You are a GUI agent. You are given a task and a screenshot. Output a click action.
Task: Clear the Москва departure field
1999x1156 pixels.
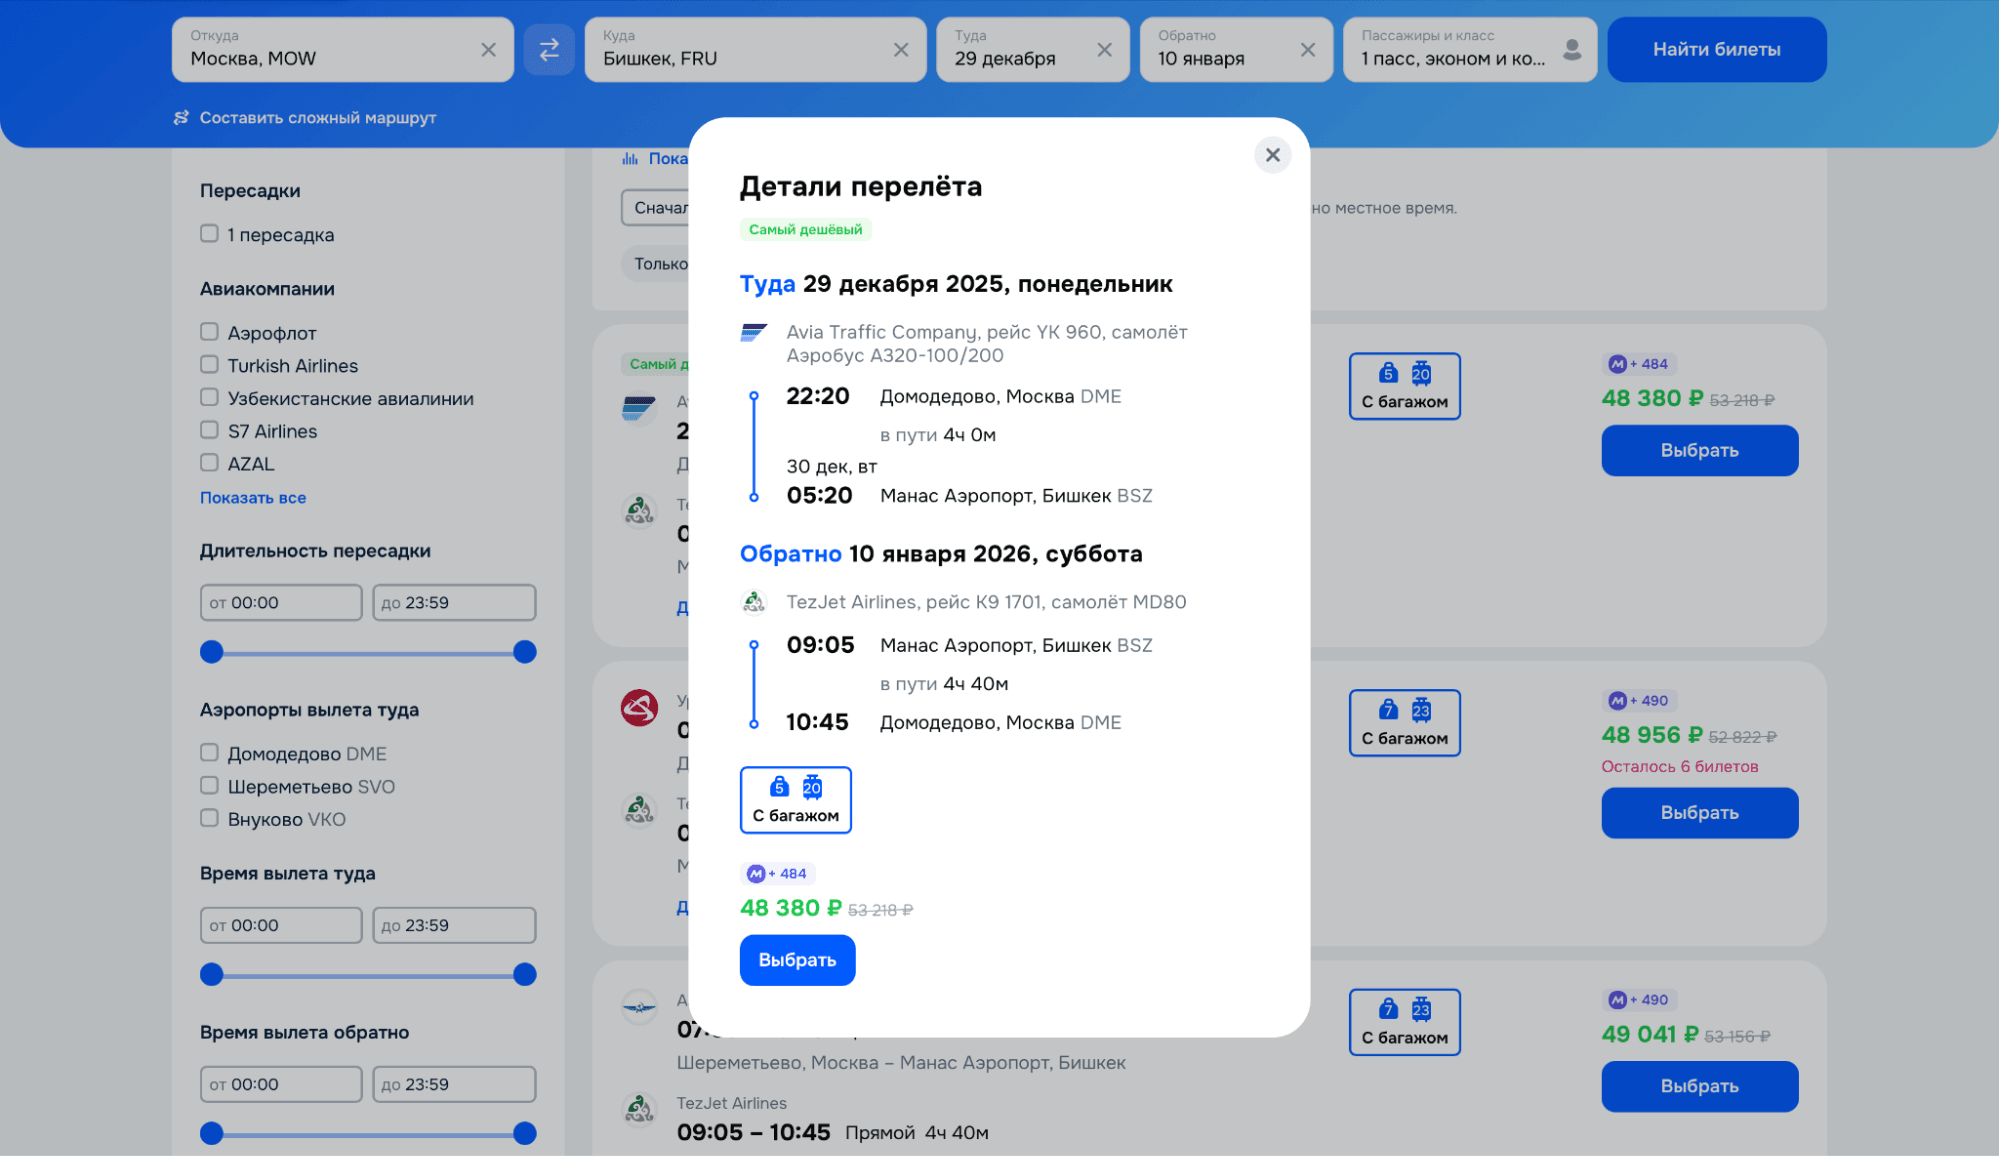488,49
